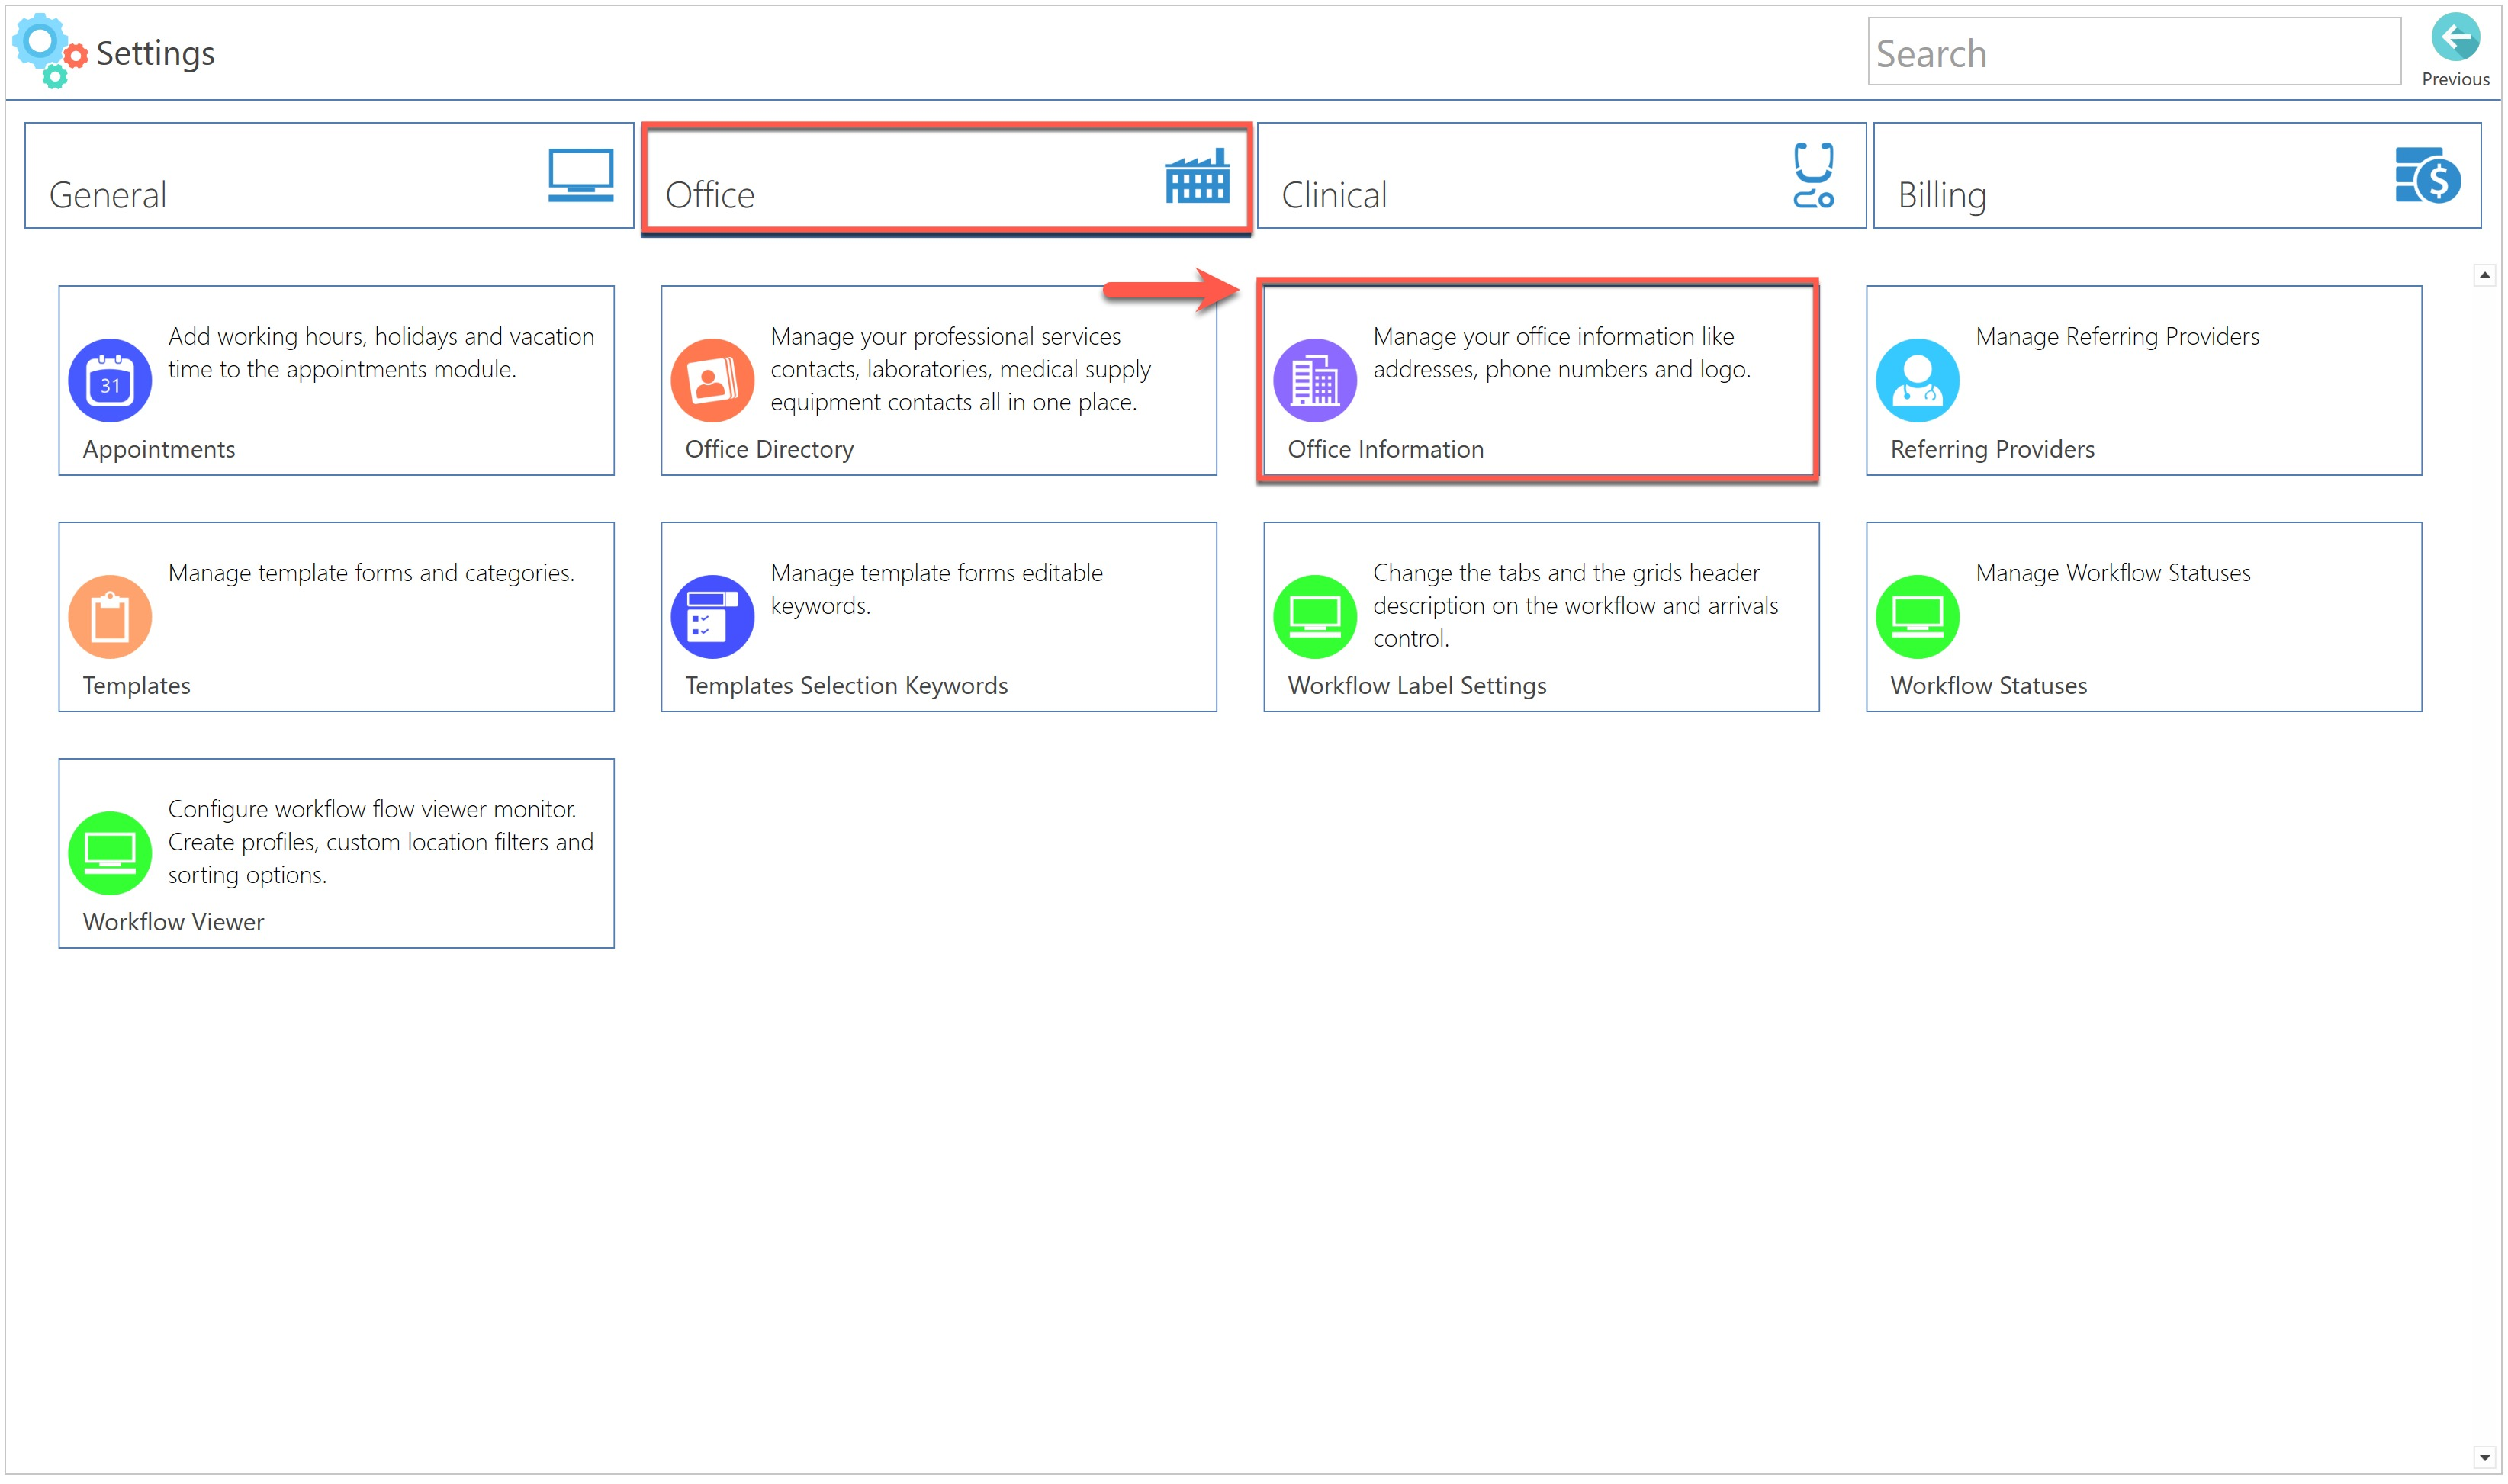Open the Billing settings tab
Viewport: 2508px width, 1484px height.
click(2176, 176)
